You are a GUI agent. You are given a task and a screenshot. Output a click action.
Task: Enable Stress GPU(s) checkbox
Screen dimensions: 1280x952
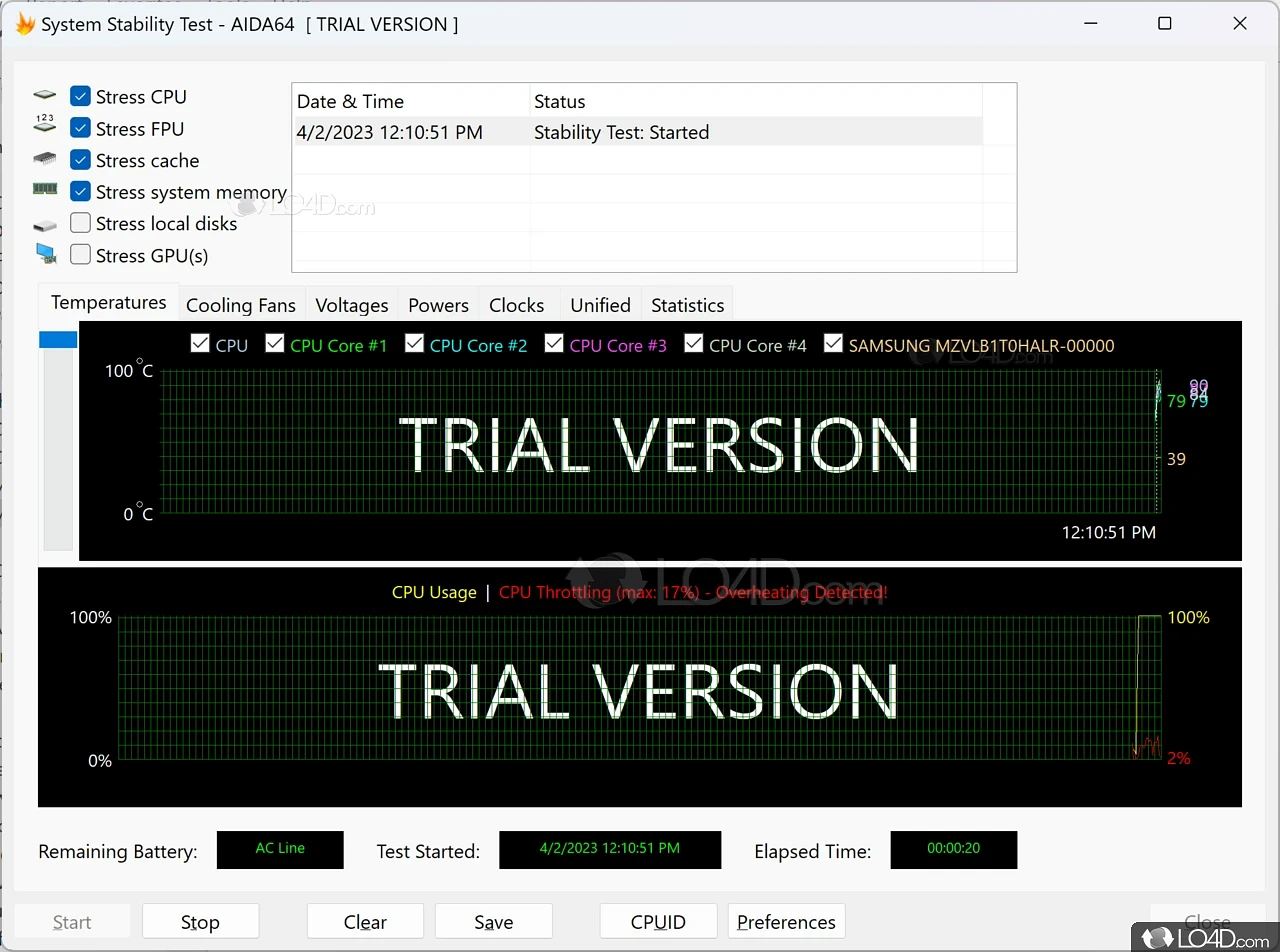tap(81, 255)
